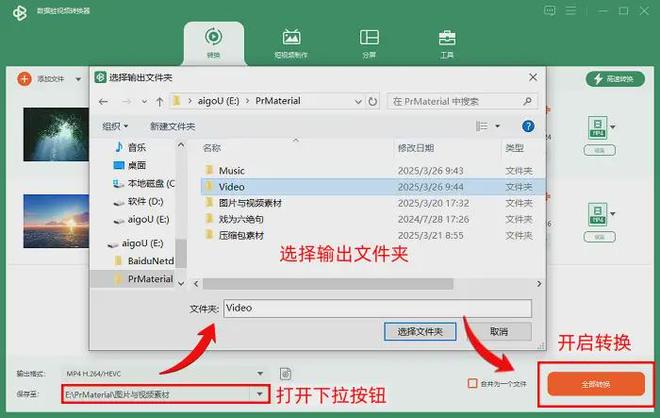
Task: Switch to the 转换 (Convert) tab
Action: (214, 43)
